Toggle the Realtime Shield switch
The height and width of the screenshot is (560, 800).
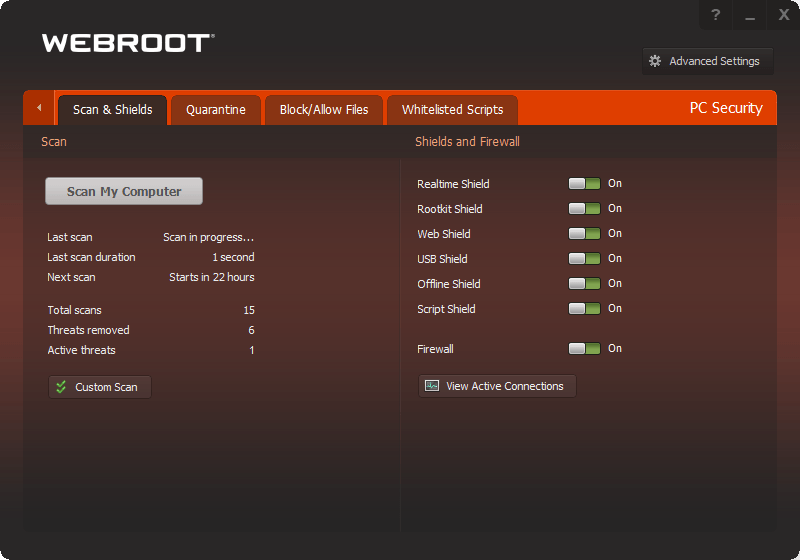(584, 184)
